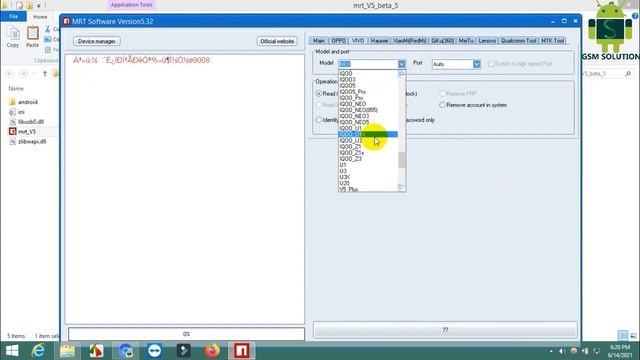Click the Explorer up-arrow navigation icon
This screenshot has height=360, width=640.
45,73
